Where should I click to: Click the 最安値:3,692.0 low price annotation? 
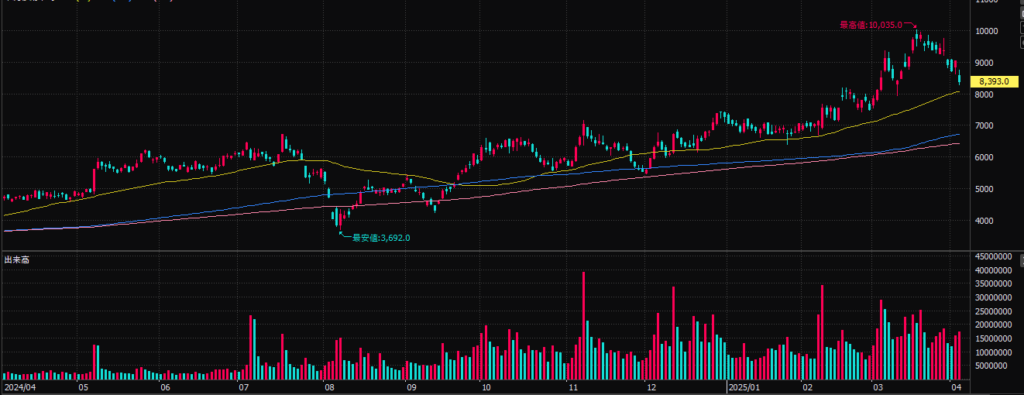pos(381,238)
